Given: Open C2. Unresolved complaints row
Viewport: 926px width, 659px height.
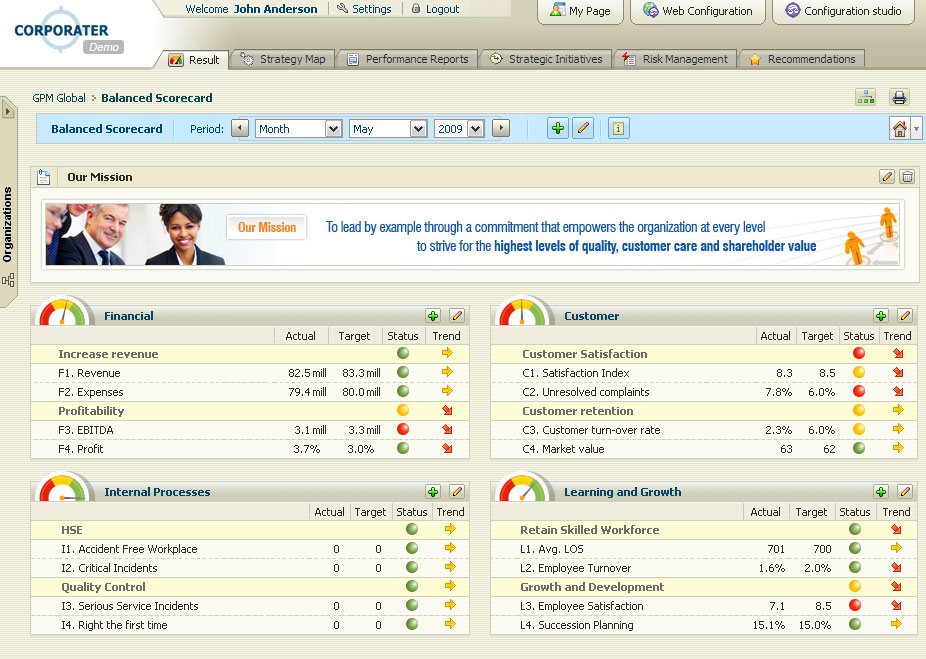Looking at the screenshot, I should pos(704,392).
